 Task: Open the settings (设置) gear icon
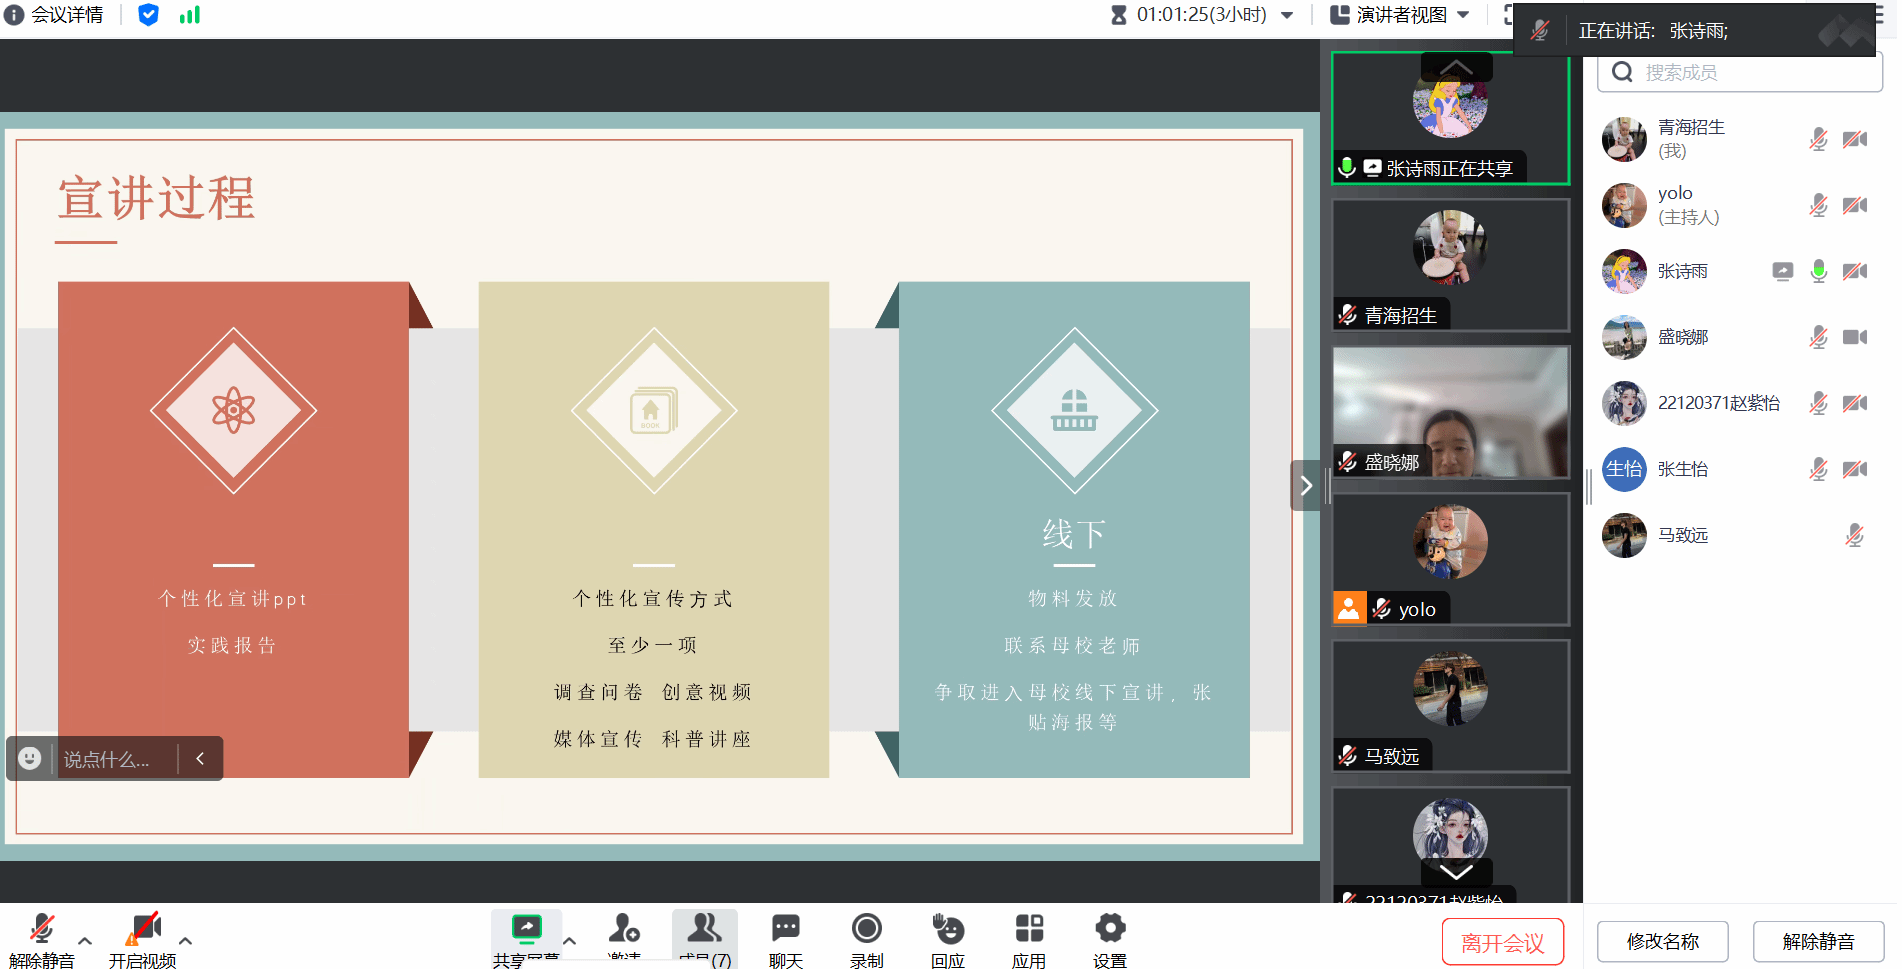point(1109,938)
